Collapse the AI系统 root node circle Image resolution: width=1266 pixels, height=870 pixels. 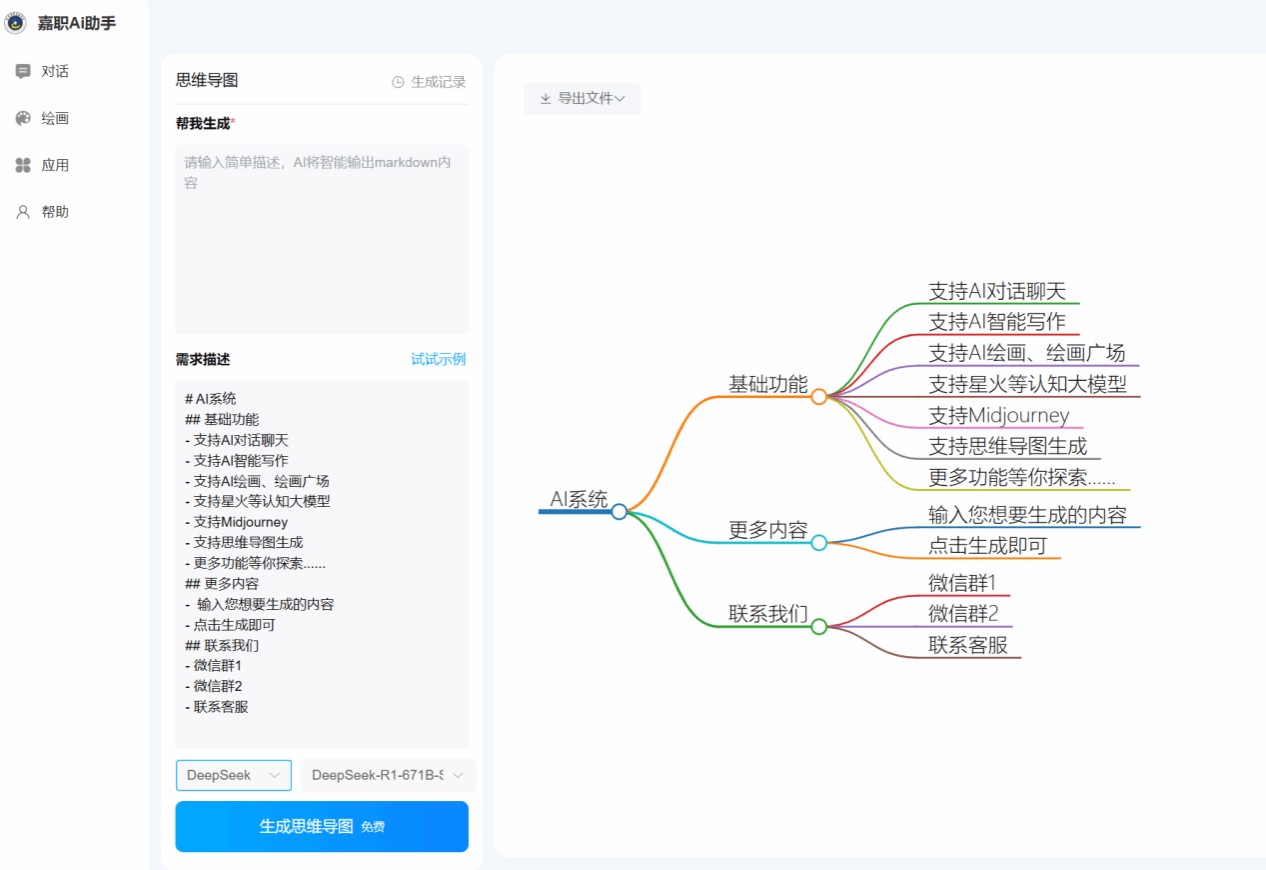[x=619, y=512]
